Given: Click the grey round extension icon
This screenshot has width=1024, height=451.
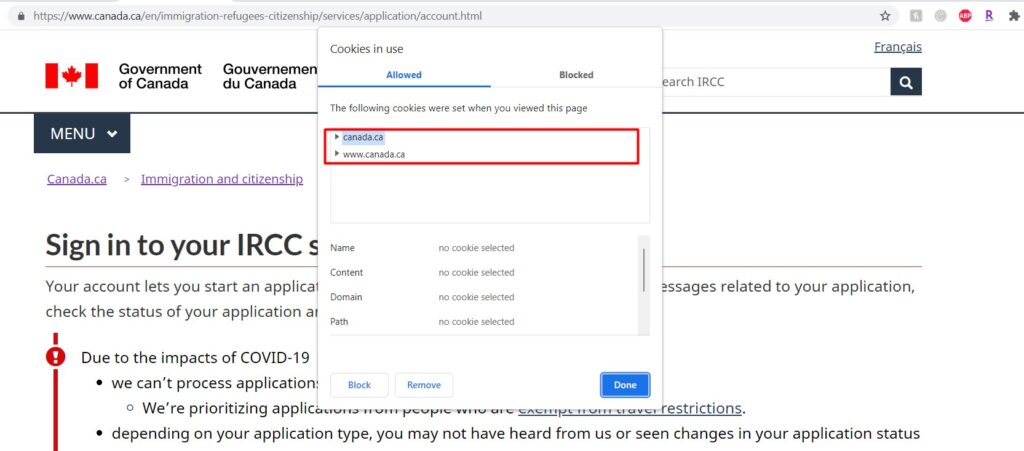Looking at the screenshot, I should coord(940,16).
